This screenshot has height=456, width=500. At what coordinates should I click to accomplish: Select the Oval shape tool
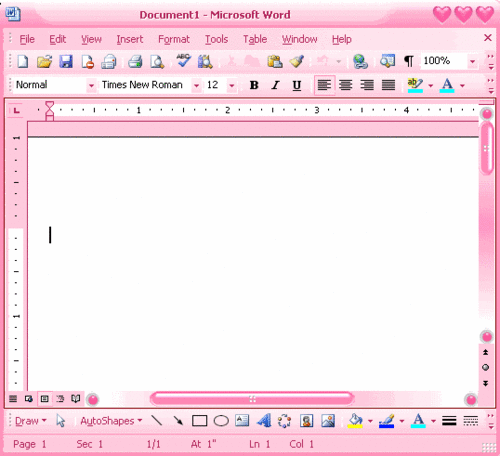point(221,421)
